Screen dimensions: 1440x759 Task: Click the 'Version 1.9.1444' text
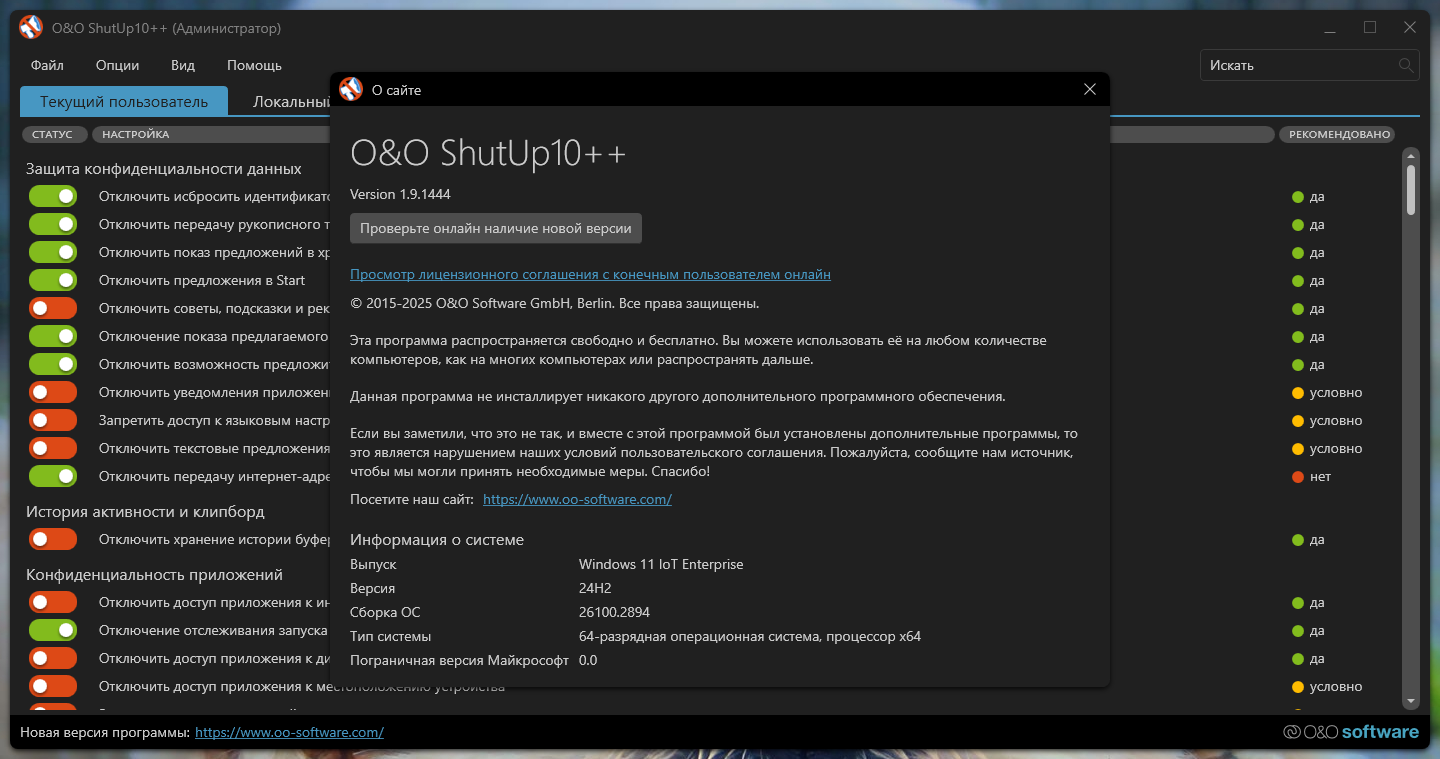click(x=400, y=194)
